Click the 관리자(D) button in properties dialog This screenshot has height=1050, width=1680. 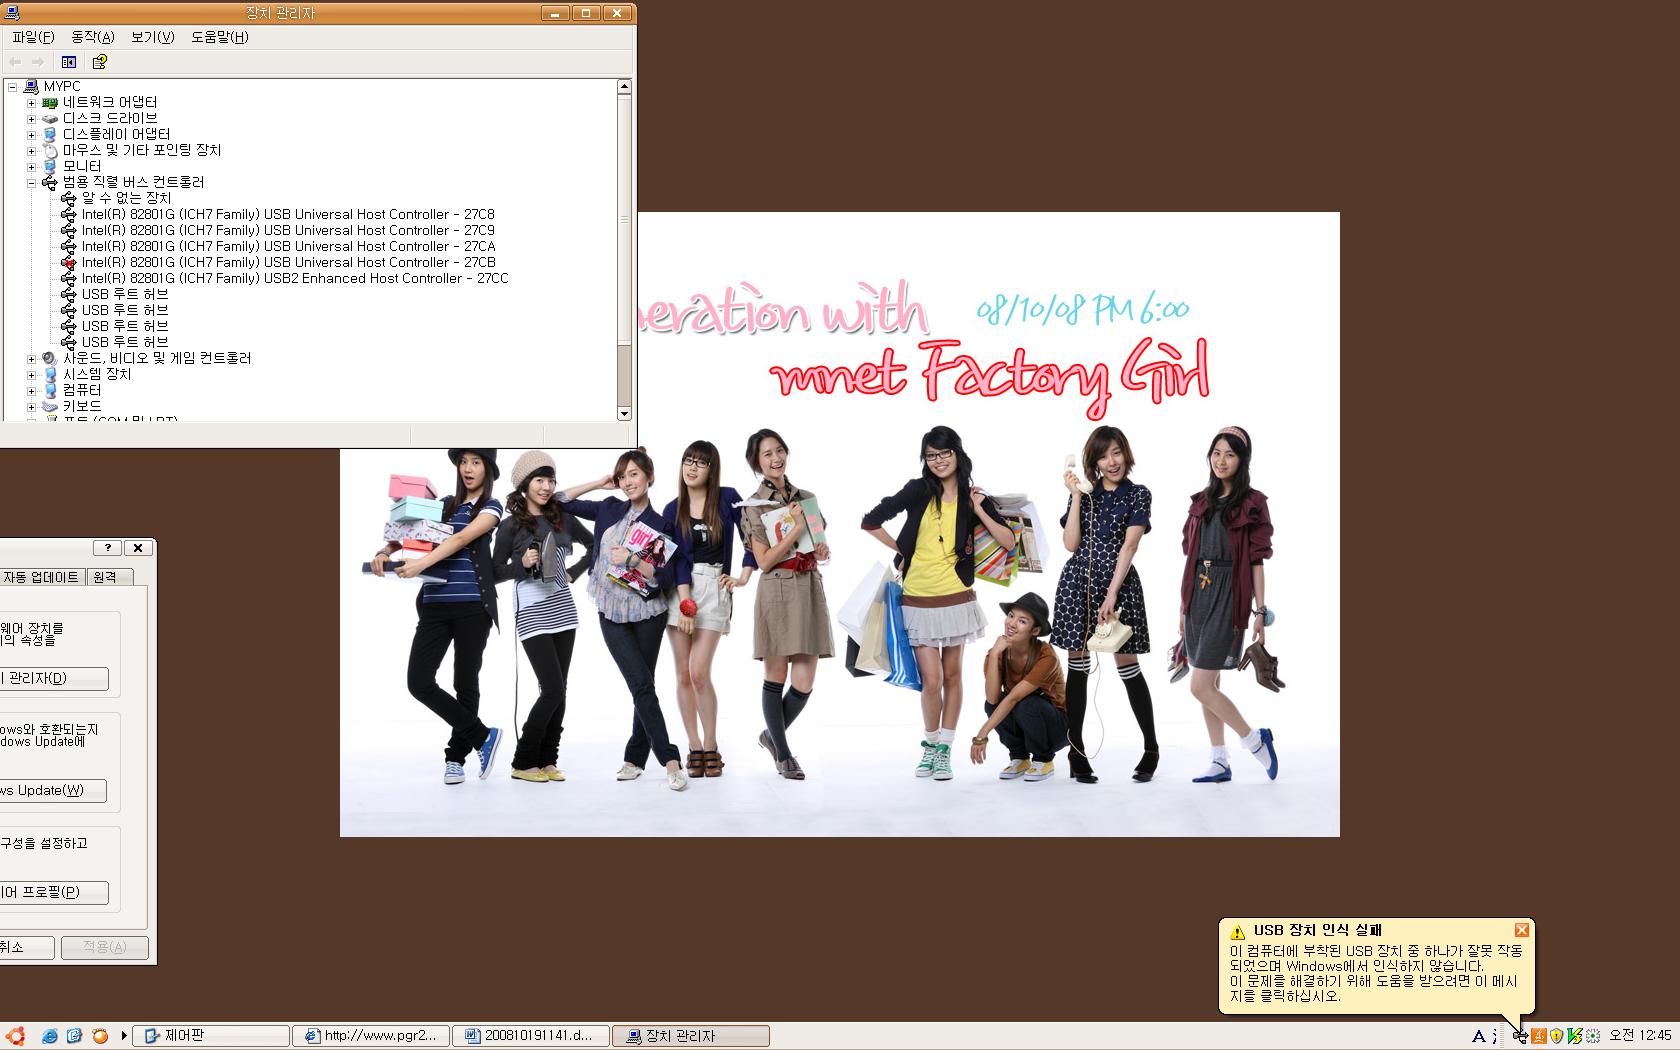pyautogui.click(x=54, y=678)
